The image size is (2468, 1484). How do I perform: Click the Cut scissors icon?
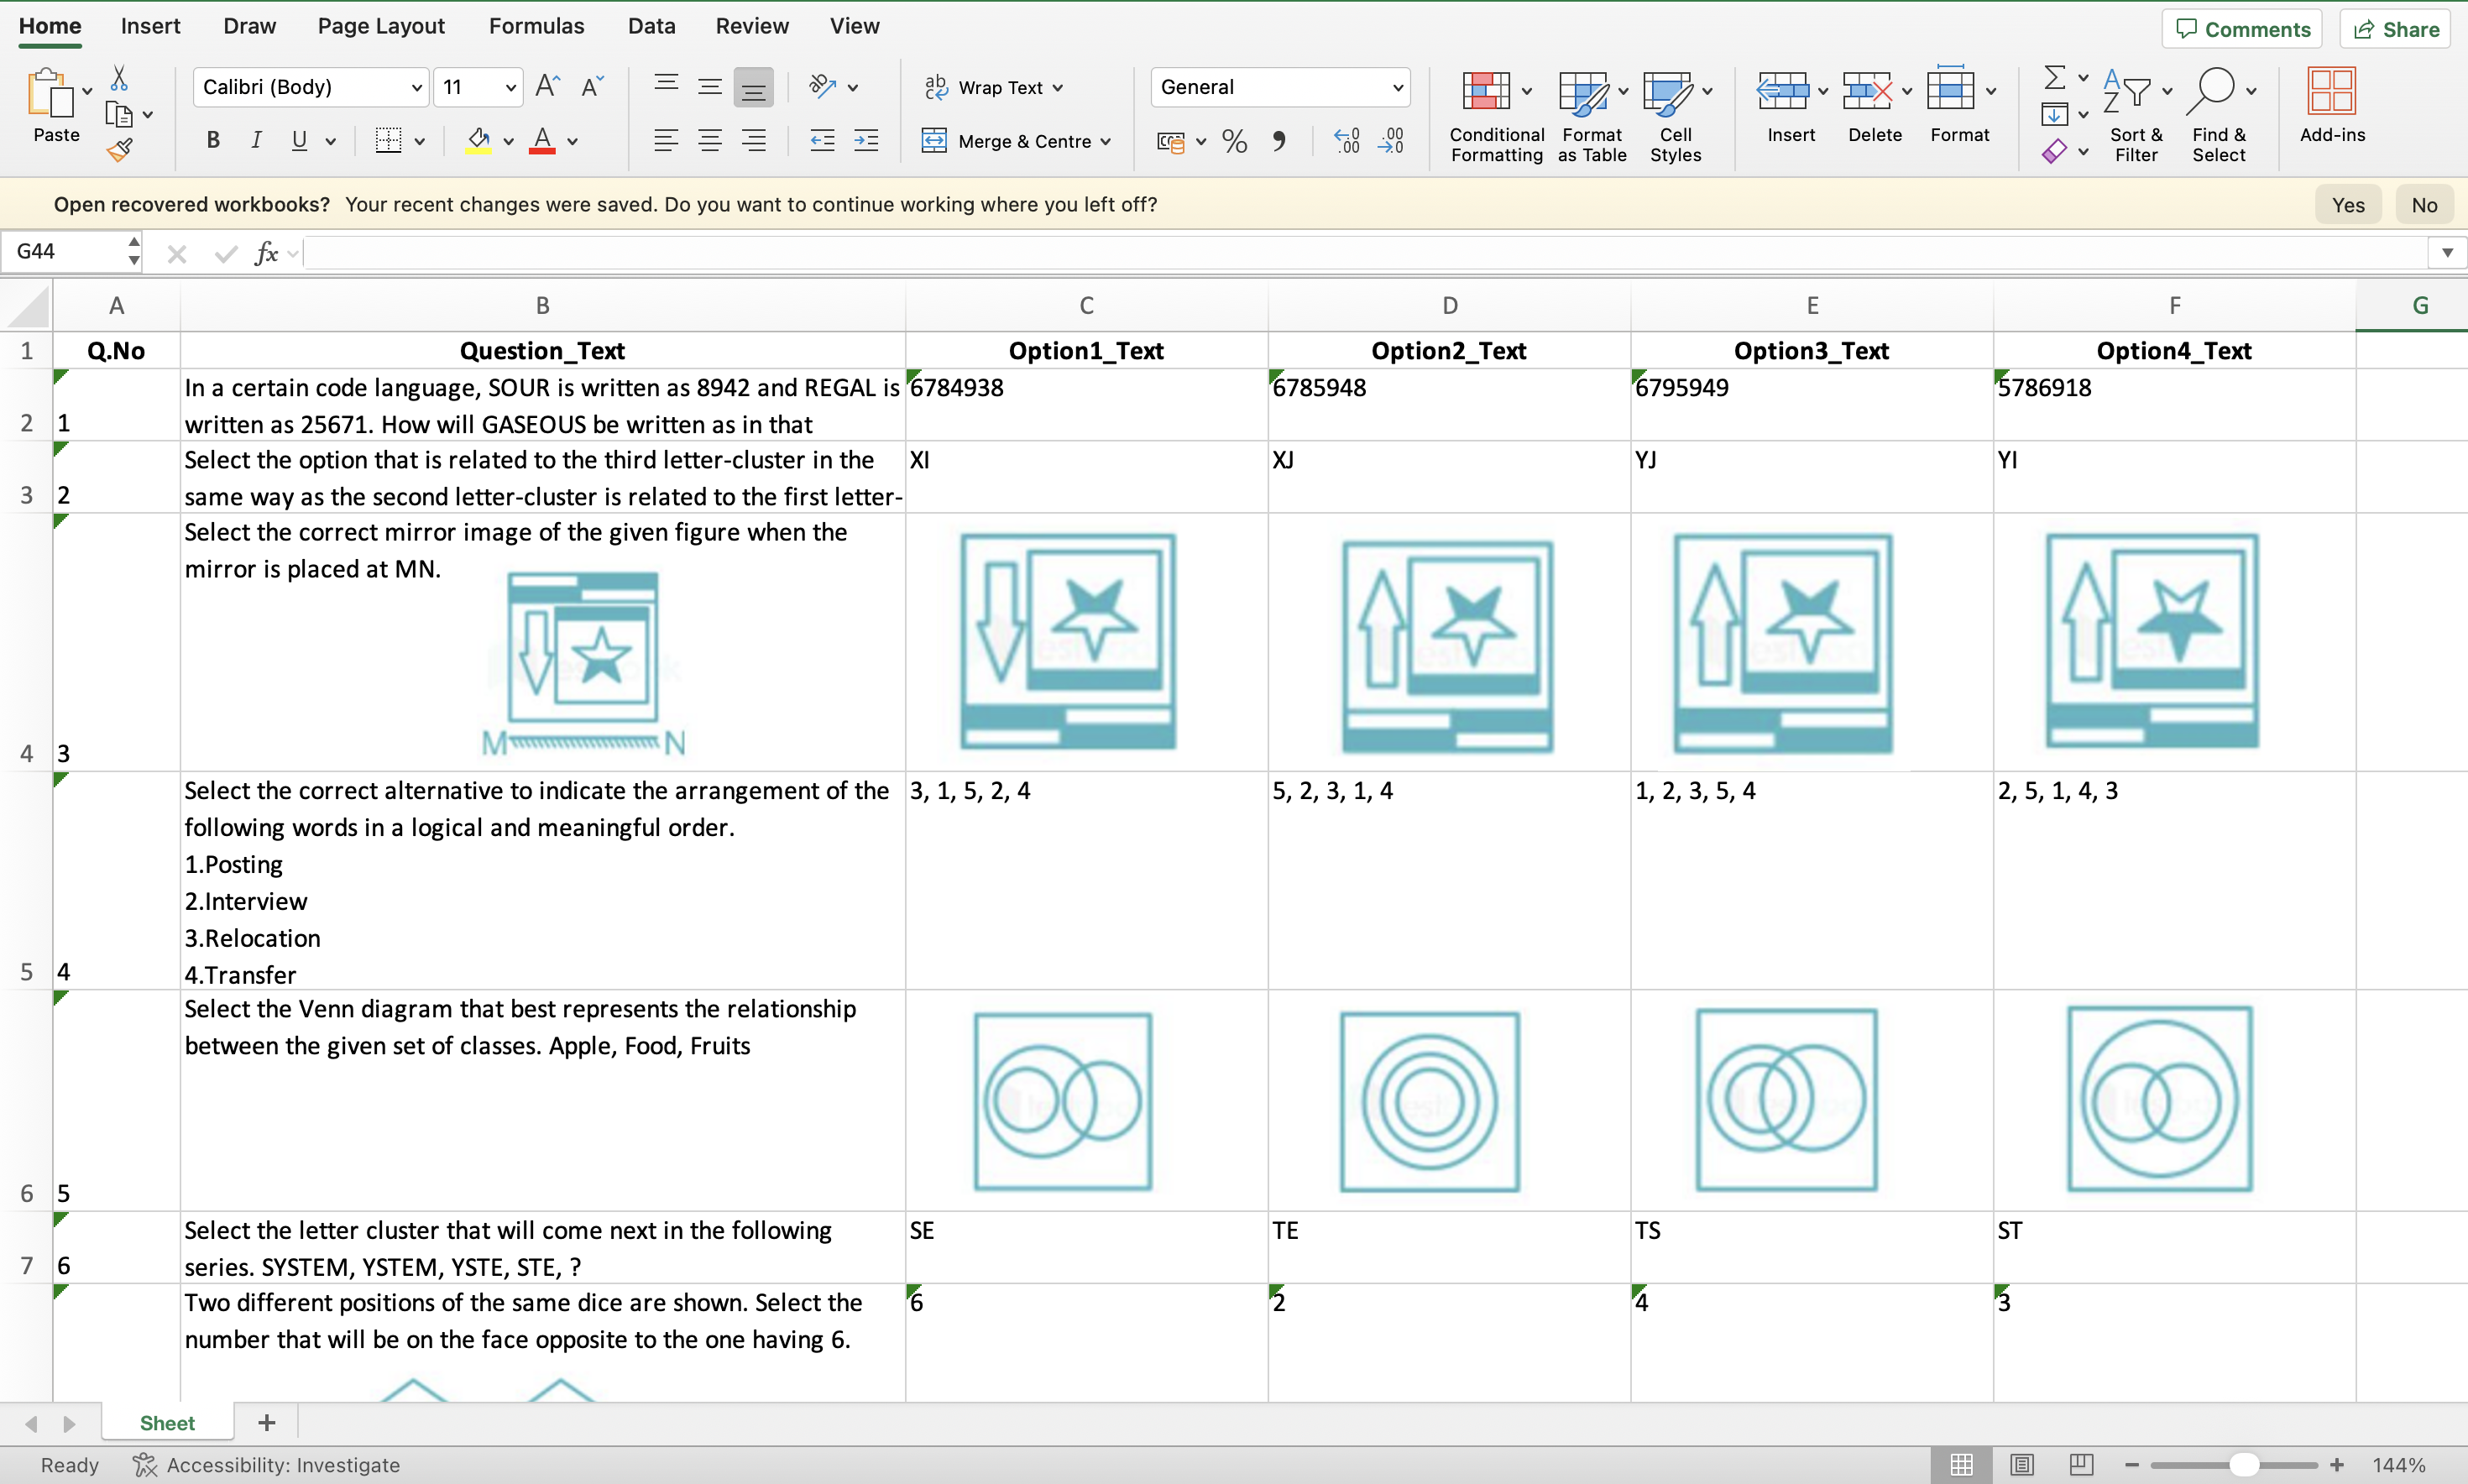pyautogui.click(x=119, y=78)
